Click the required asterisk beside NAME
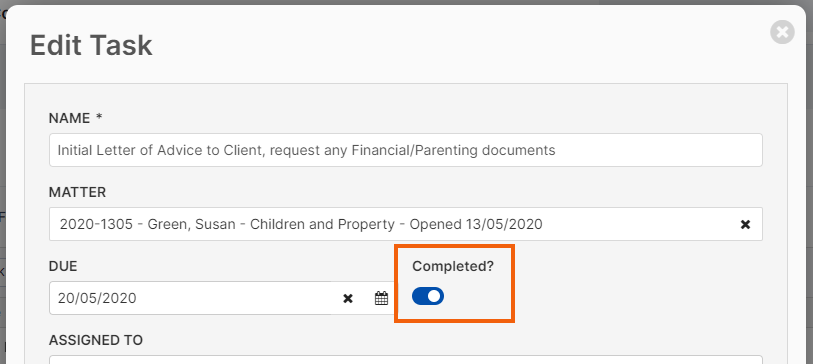Screen dimensions: 813x364 point(99,117)
